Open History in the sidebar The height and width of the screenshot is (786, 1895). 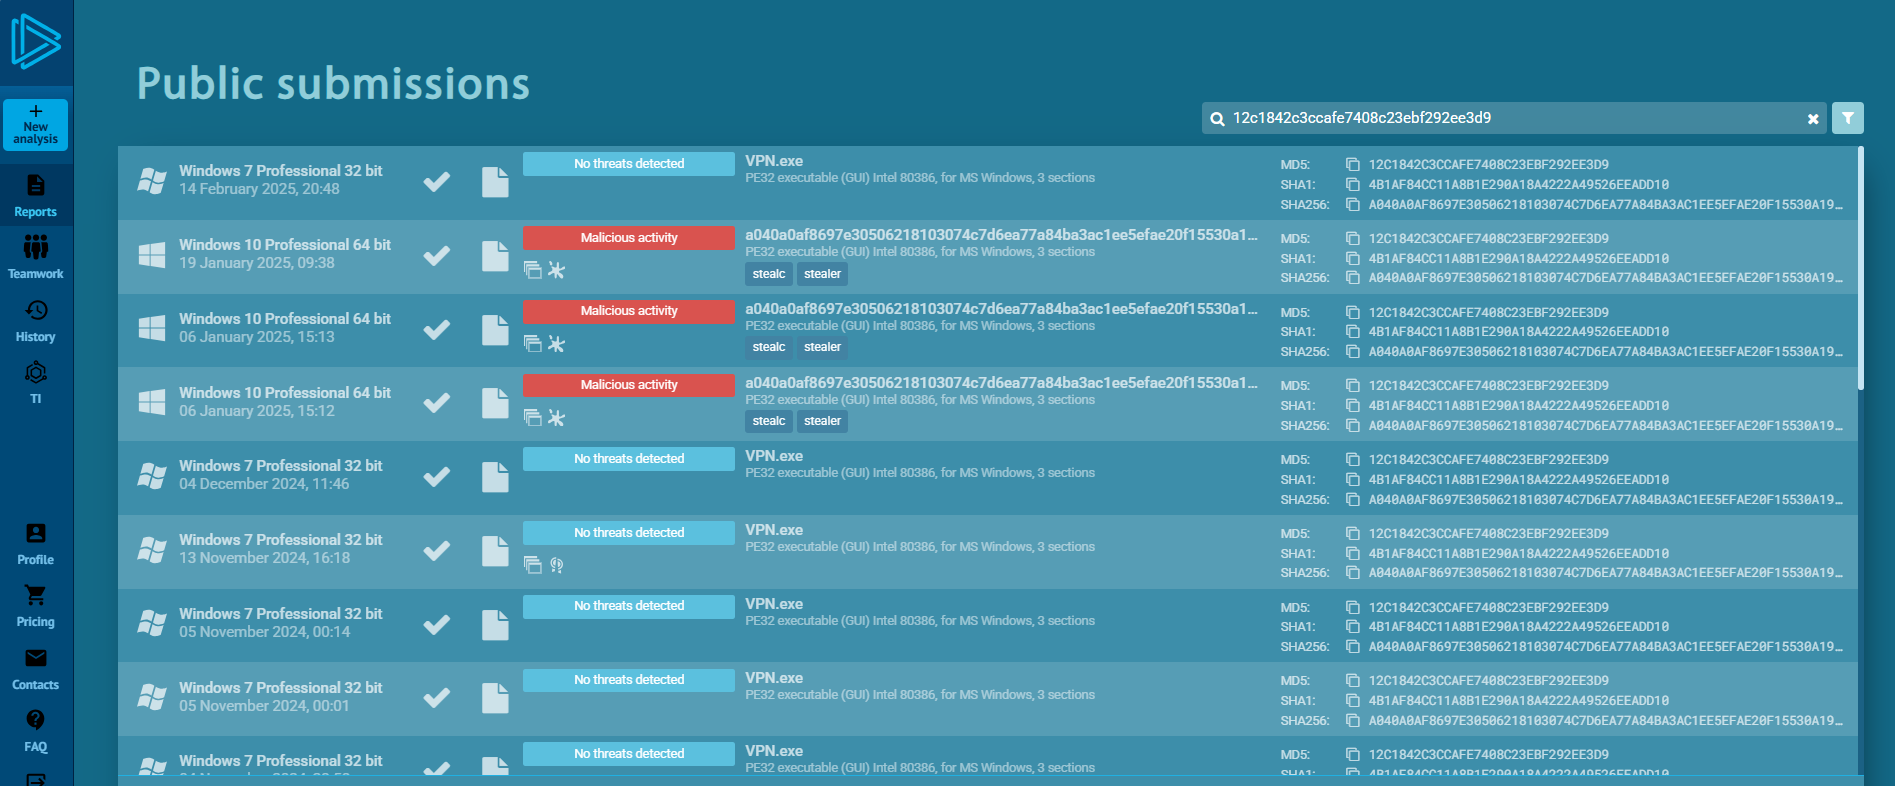pyautogui.click(x=36, y=321)
